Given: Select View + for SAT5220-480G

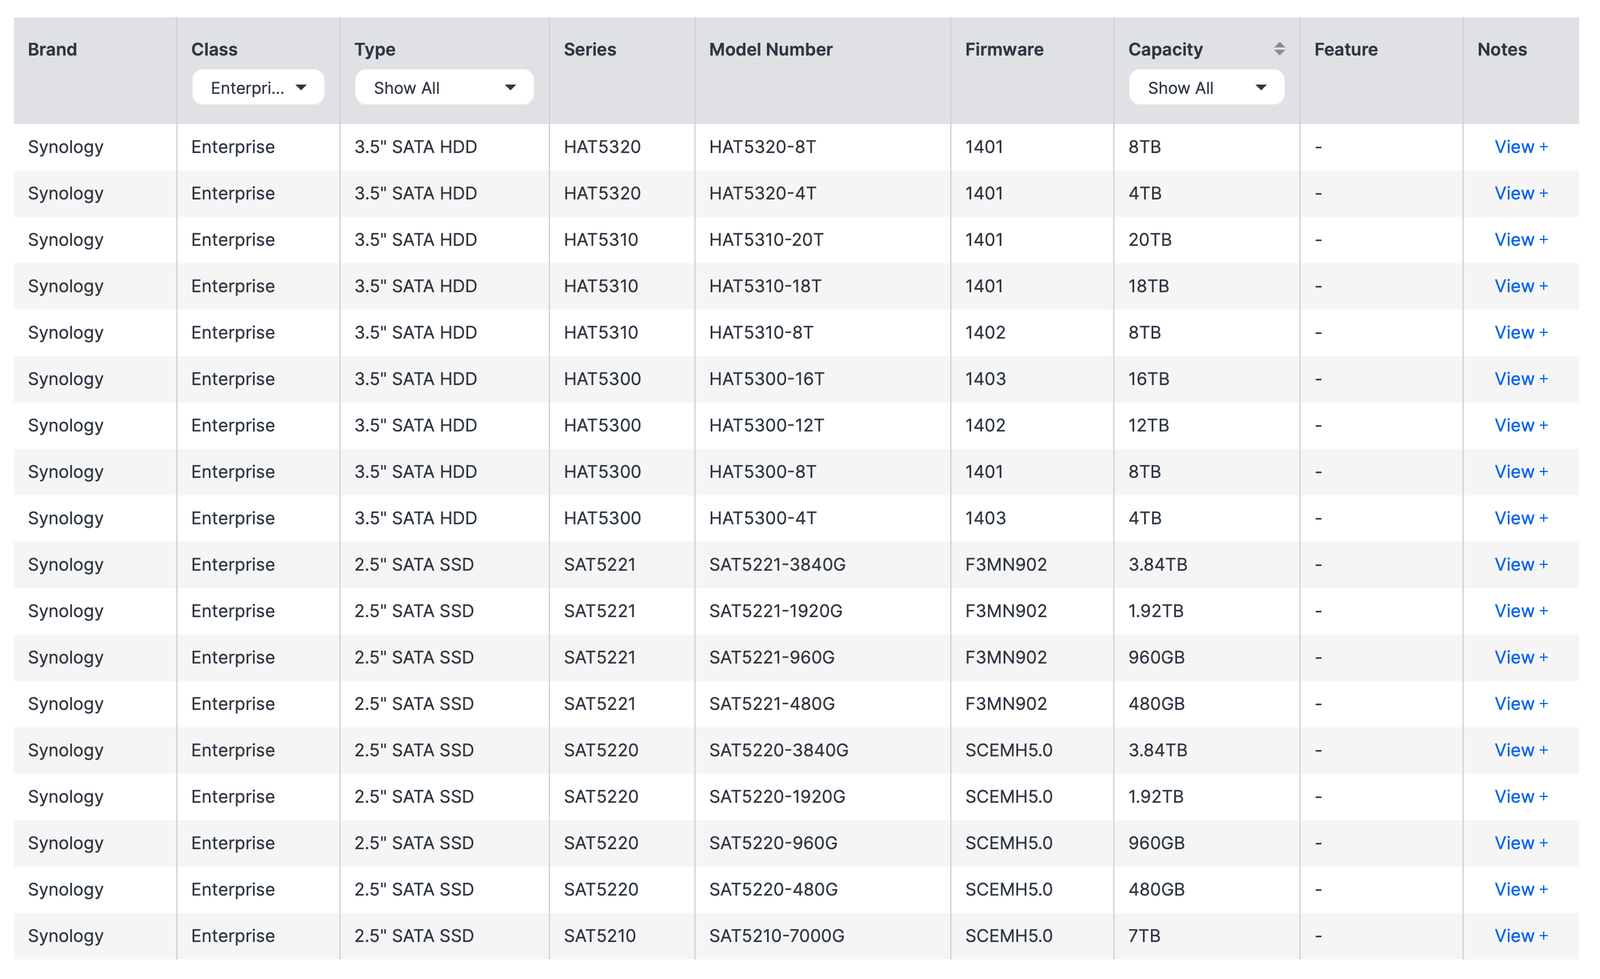Looking at the screenshot, I should click(1521, 890).
